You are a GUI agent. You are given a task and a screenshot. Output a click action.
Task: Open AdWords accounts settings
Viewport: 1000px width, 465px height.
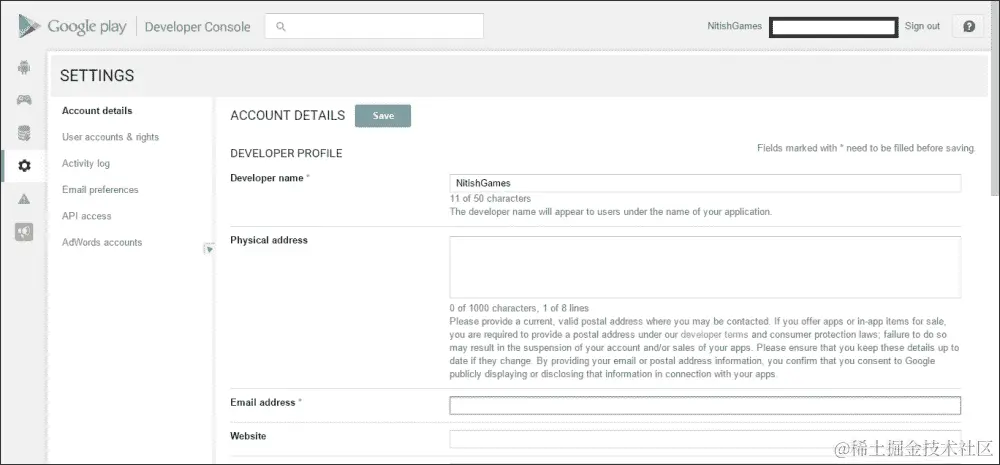click(102, 242)
